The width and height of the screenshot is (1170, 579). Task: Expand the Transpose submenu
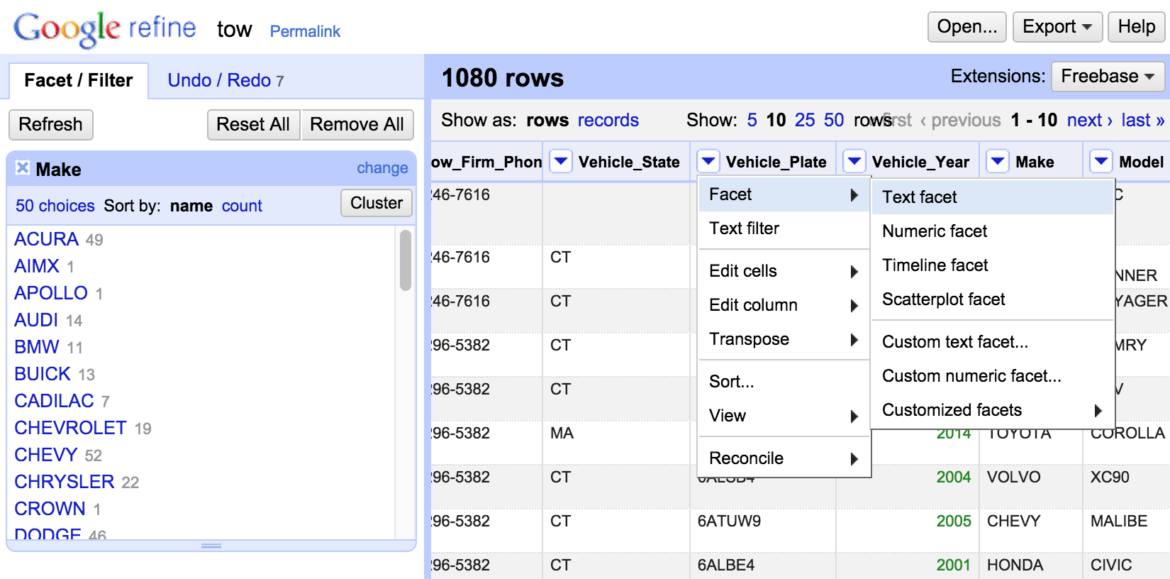tap(784, 339)
